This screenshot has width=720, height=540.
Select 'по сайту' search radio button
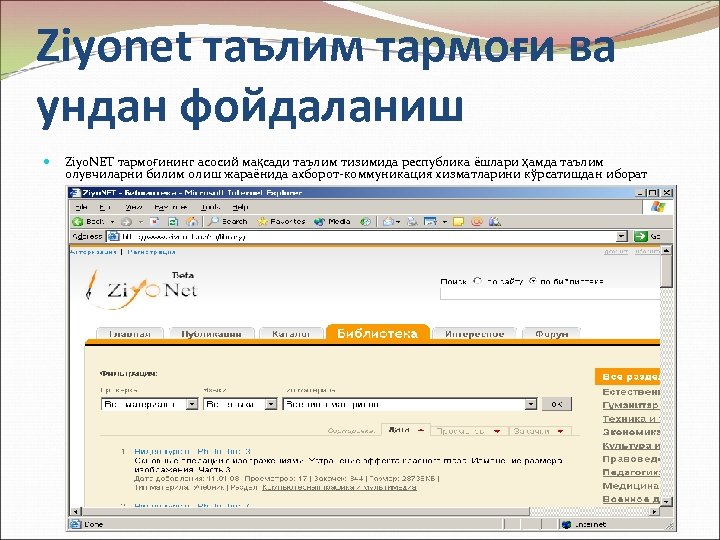point(478,281)
